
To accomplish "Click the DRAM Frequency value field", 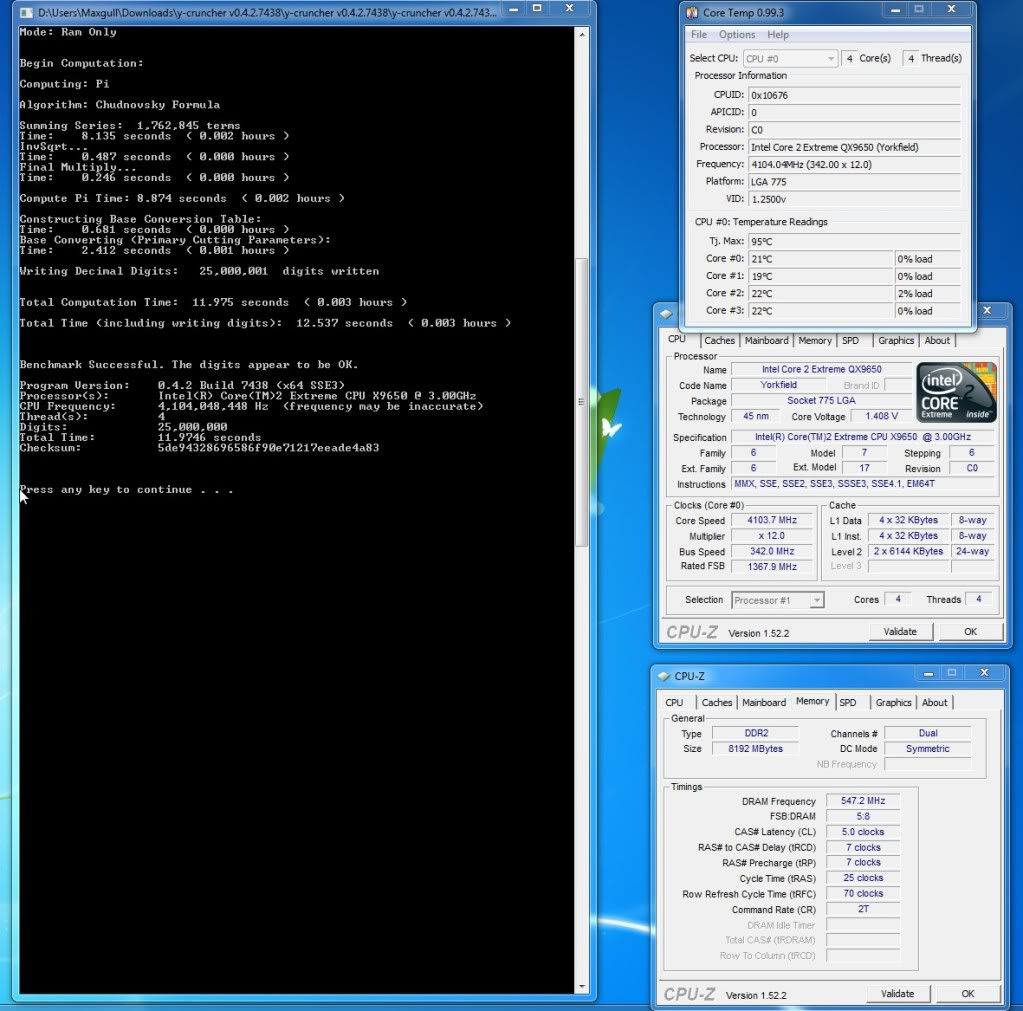I will [862, 801].
